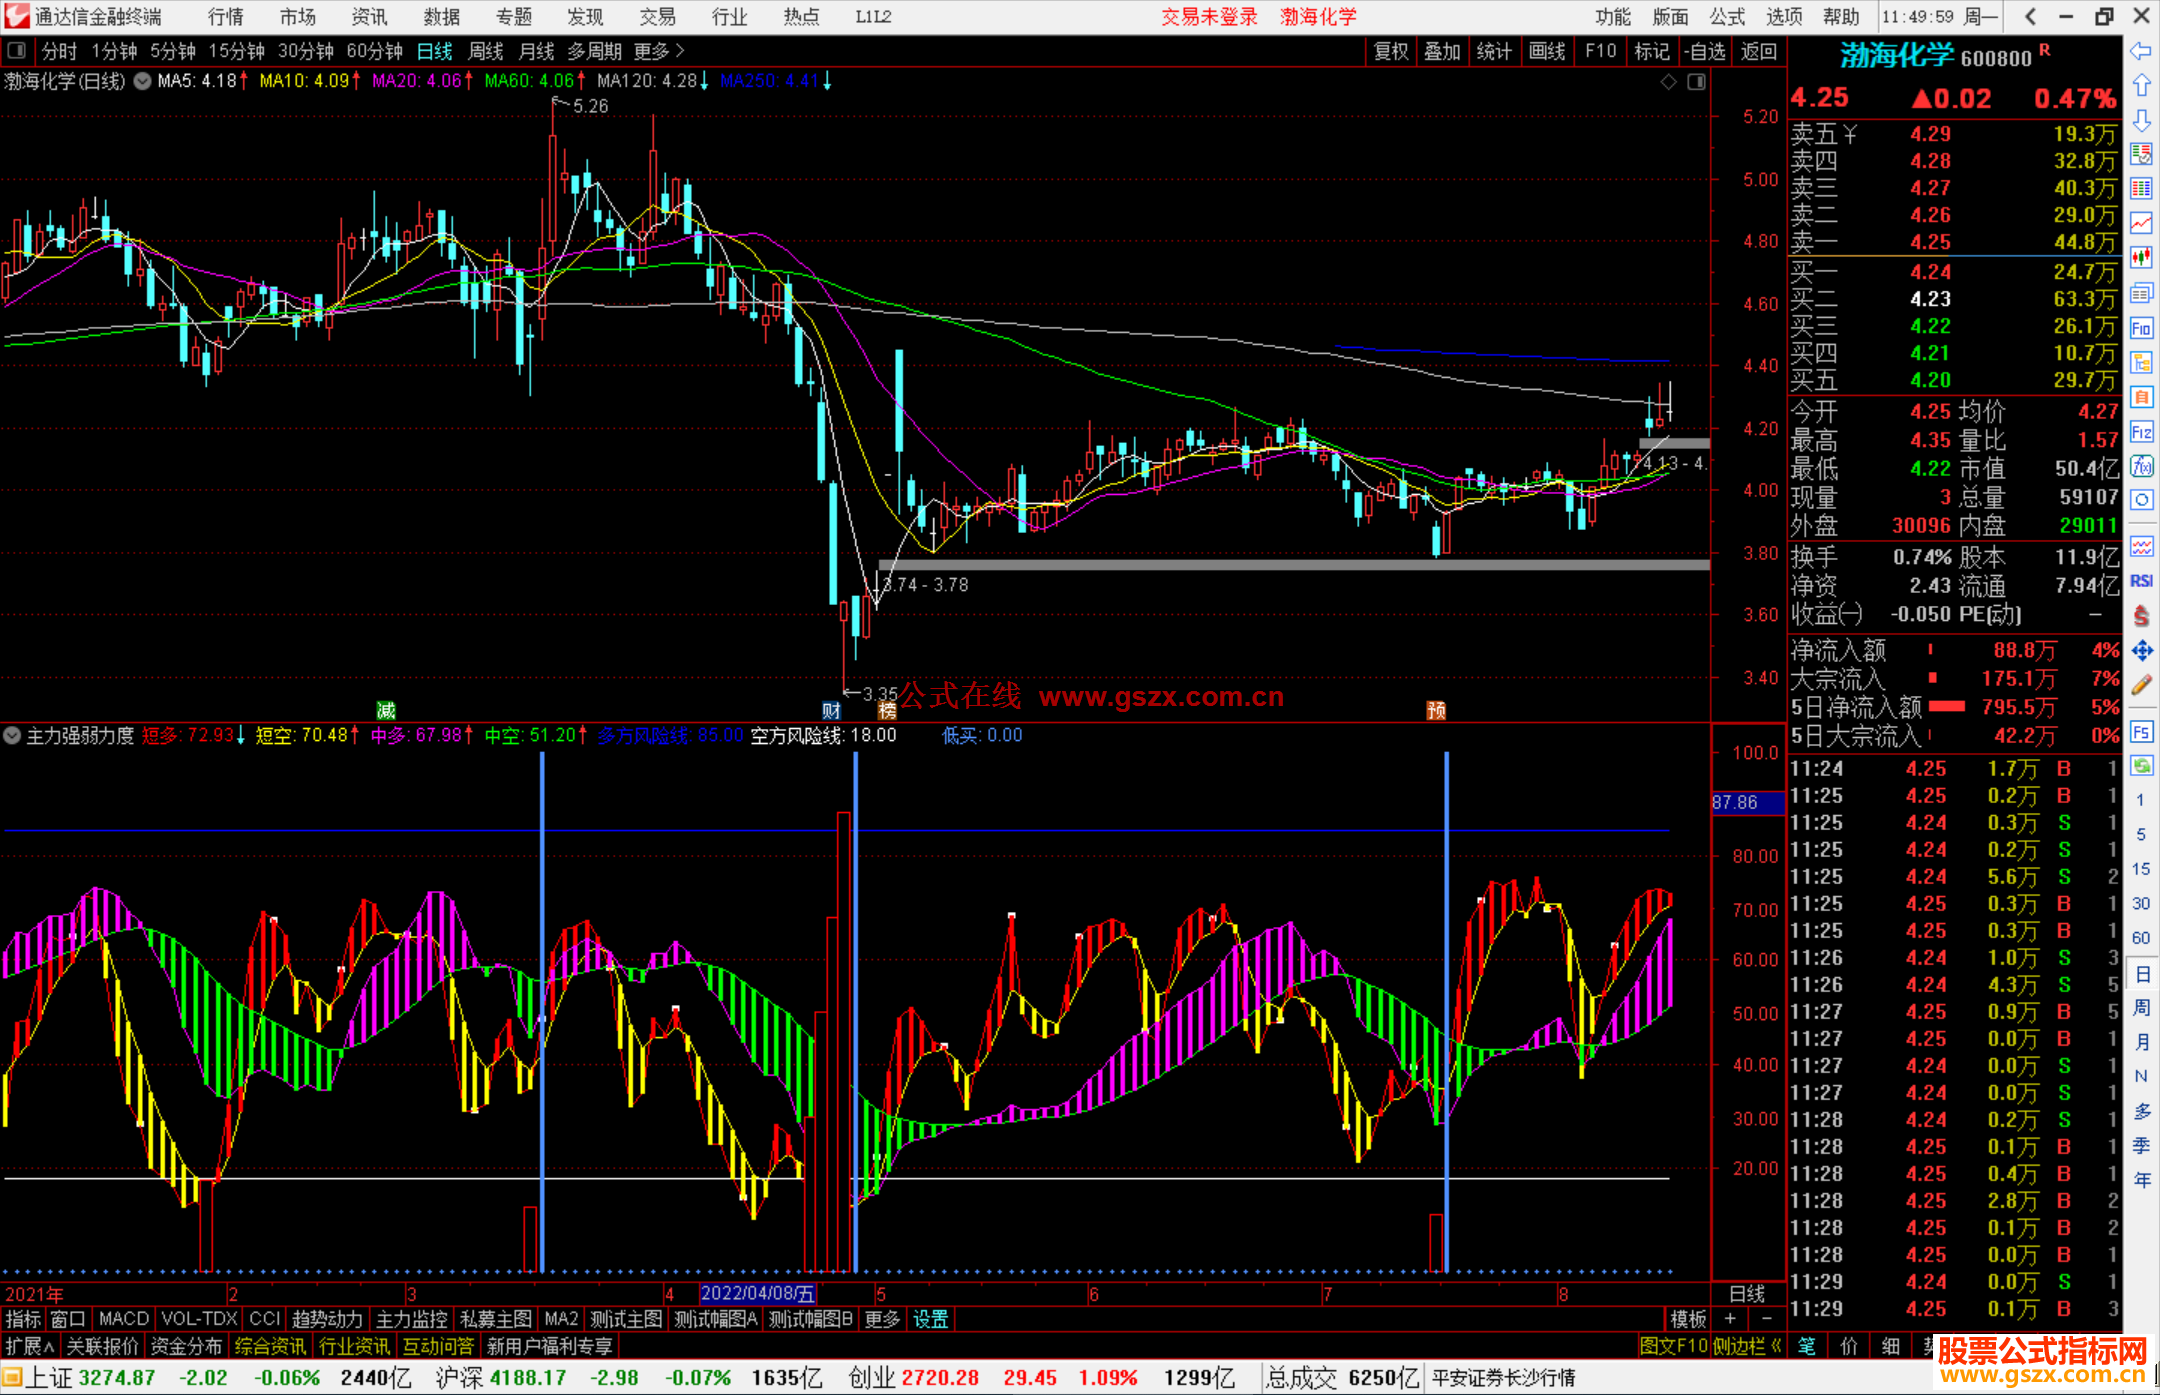Image resolution: width=2160 pixels, height=1395 pixels.
Task: Click the TDX logo in title bar
Action: (17, 16)
